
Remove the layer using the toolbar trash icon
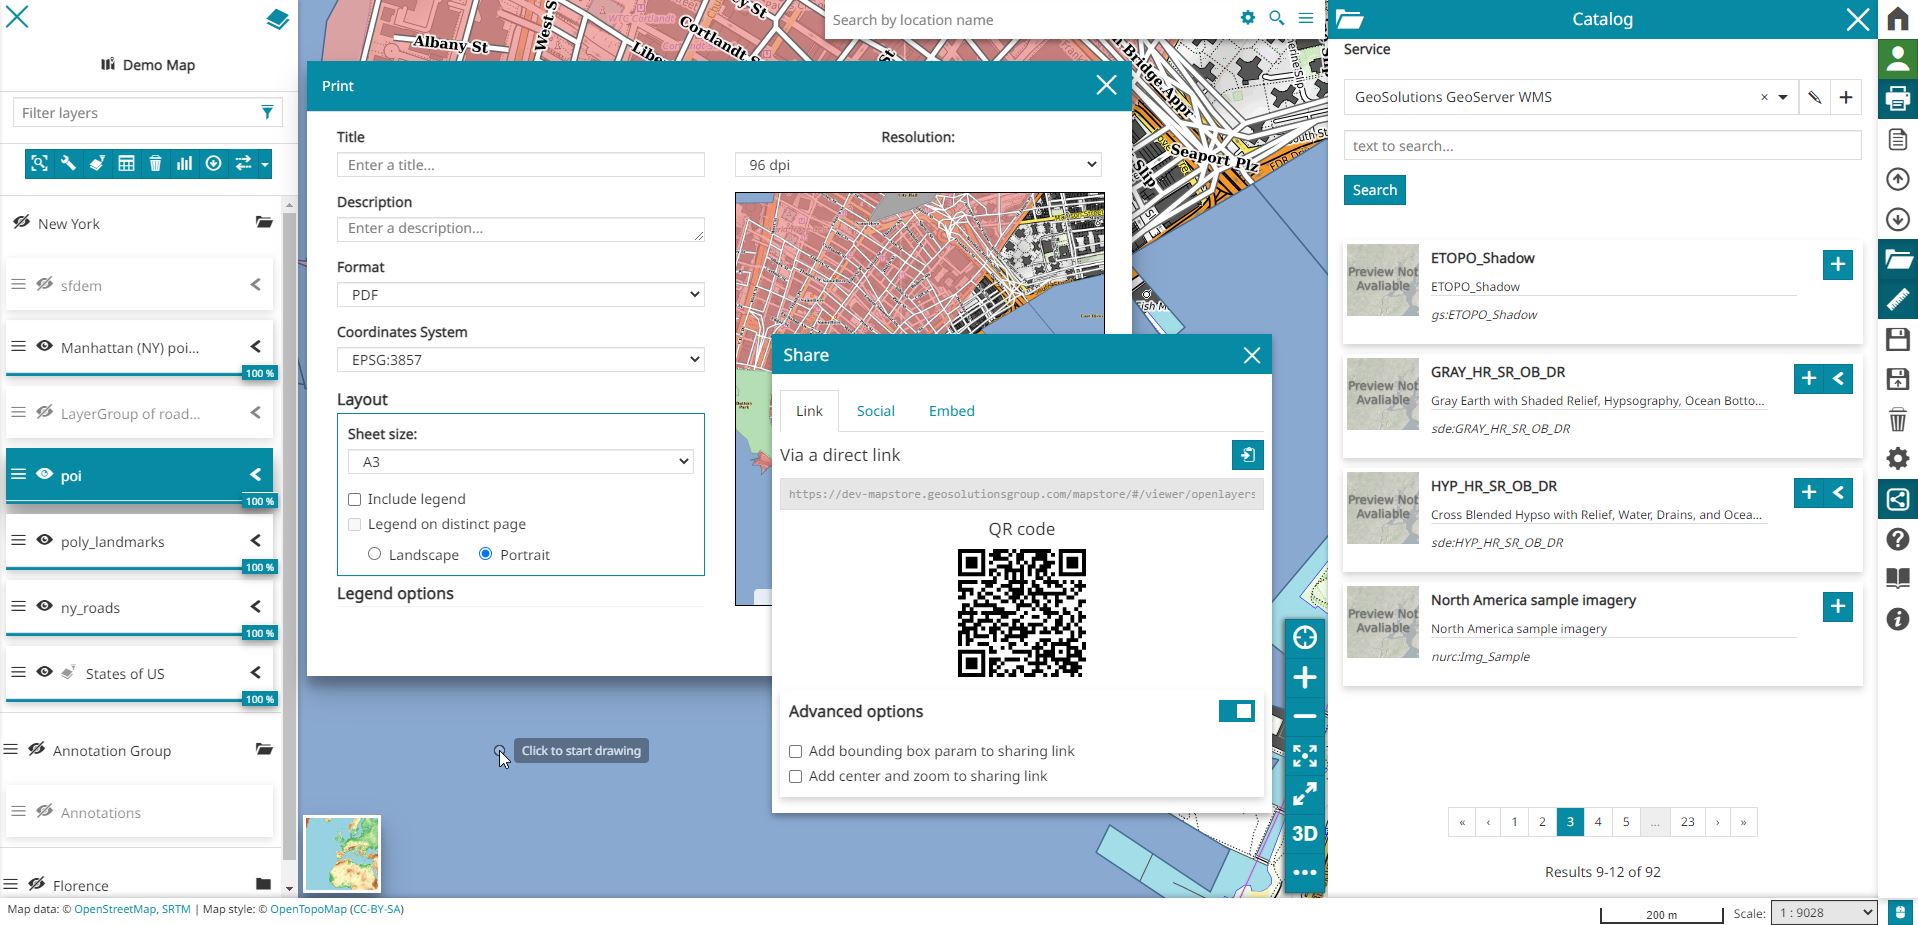tap(155, 164)
